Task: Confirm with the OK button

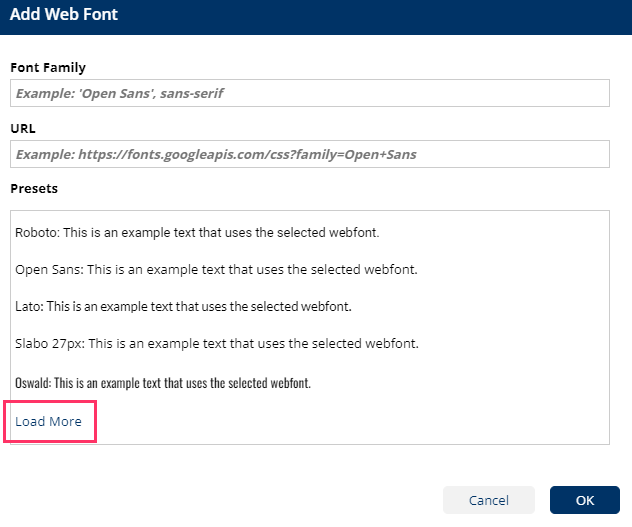Action: (584, 500)
